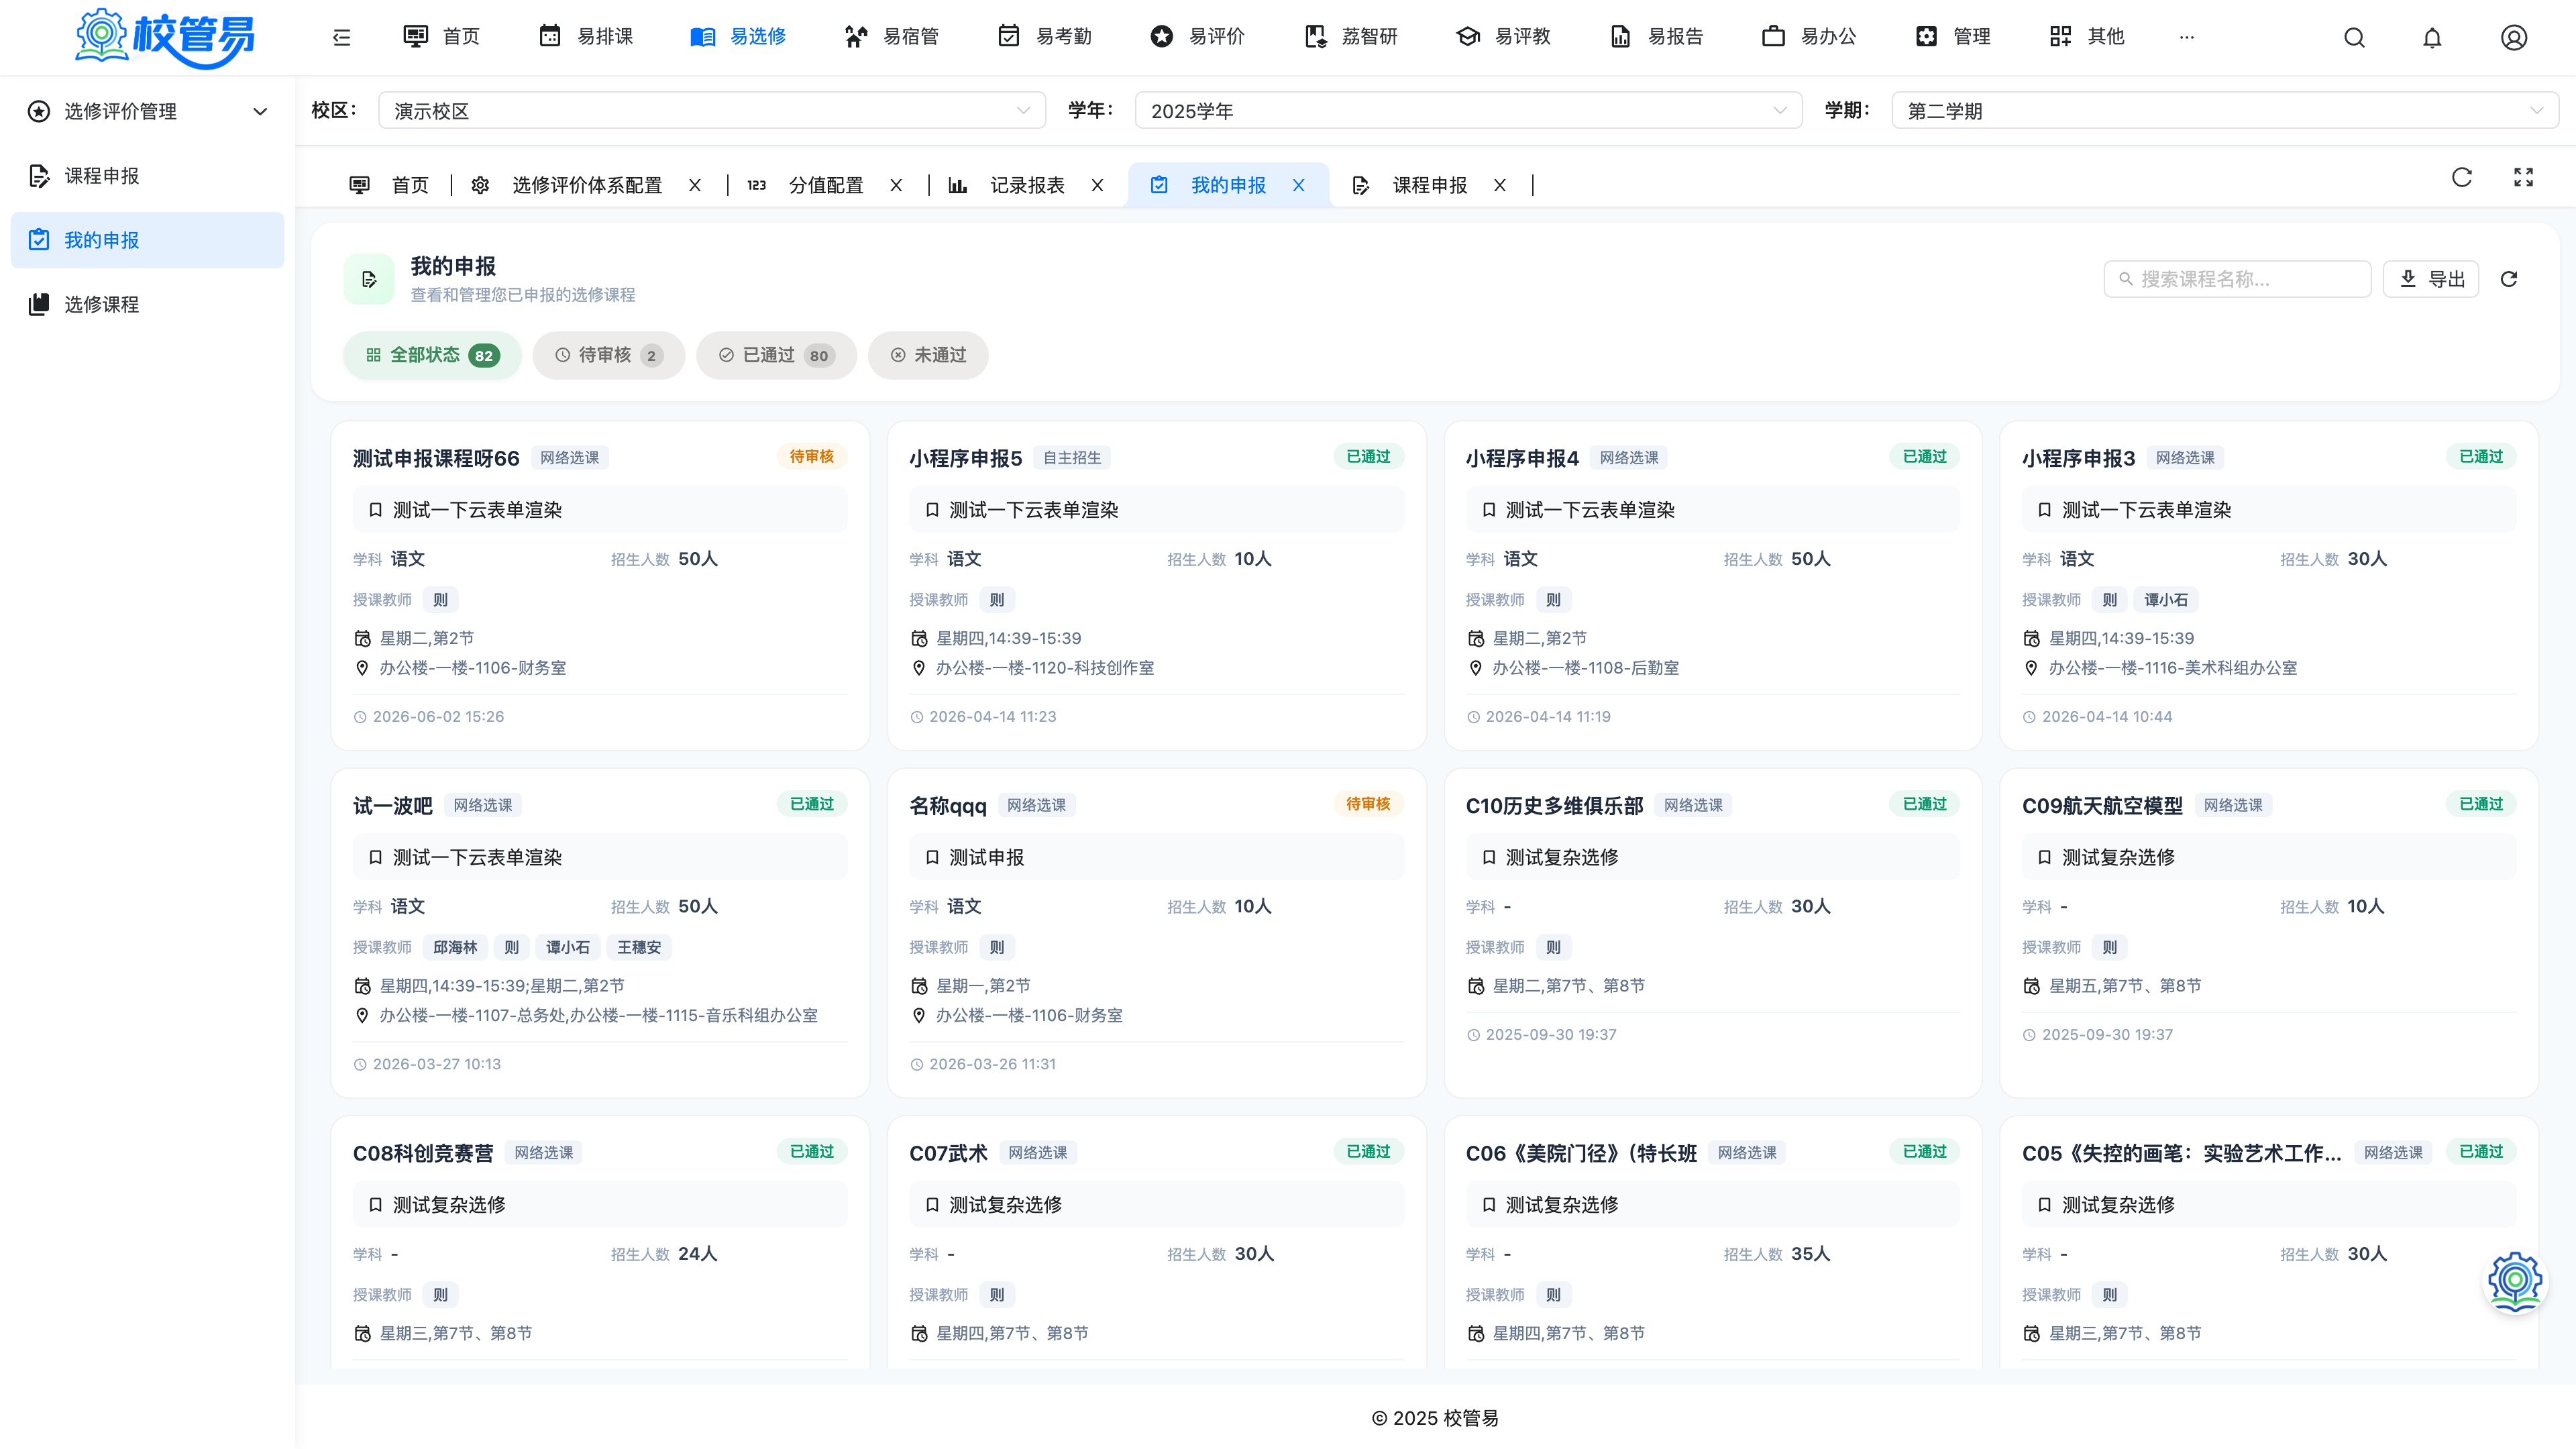Open 小程序申报5 course card

point(1156,585)
